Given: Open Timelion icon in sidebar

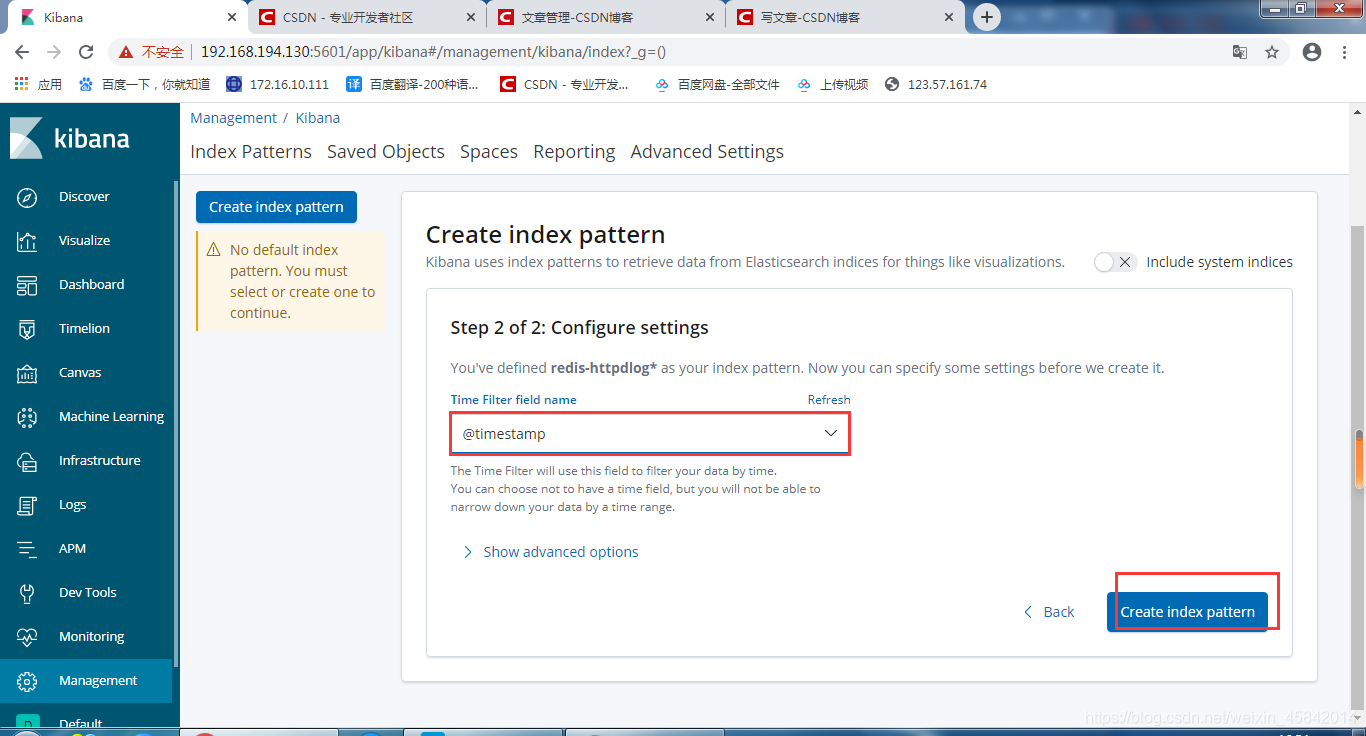Looking at the screenshot, I should point(27,329).
